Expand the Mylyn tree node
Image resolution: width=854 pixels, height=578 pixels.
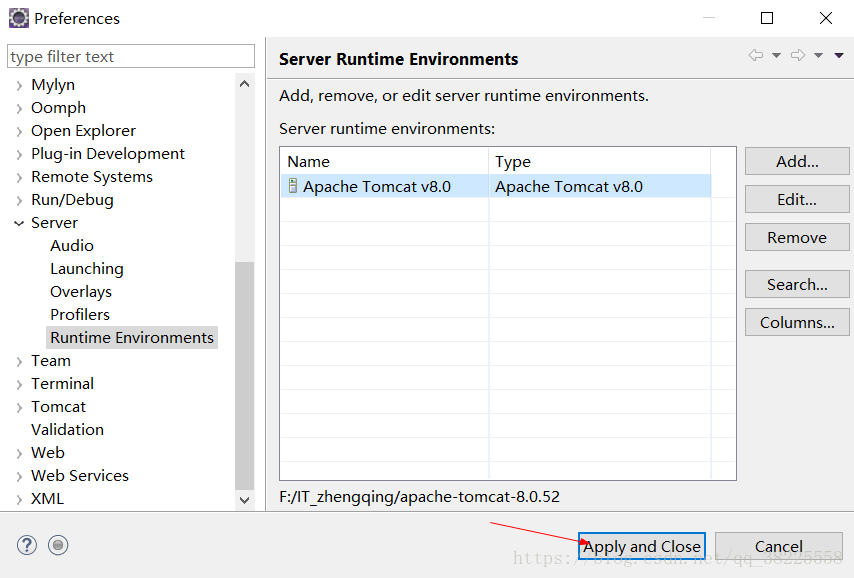(x=20, y=86)
